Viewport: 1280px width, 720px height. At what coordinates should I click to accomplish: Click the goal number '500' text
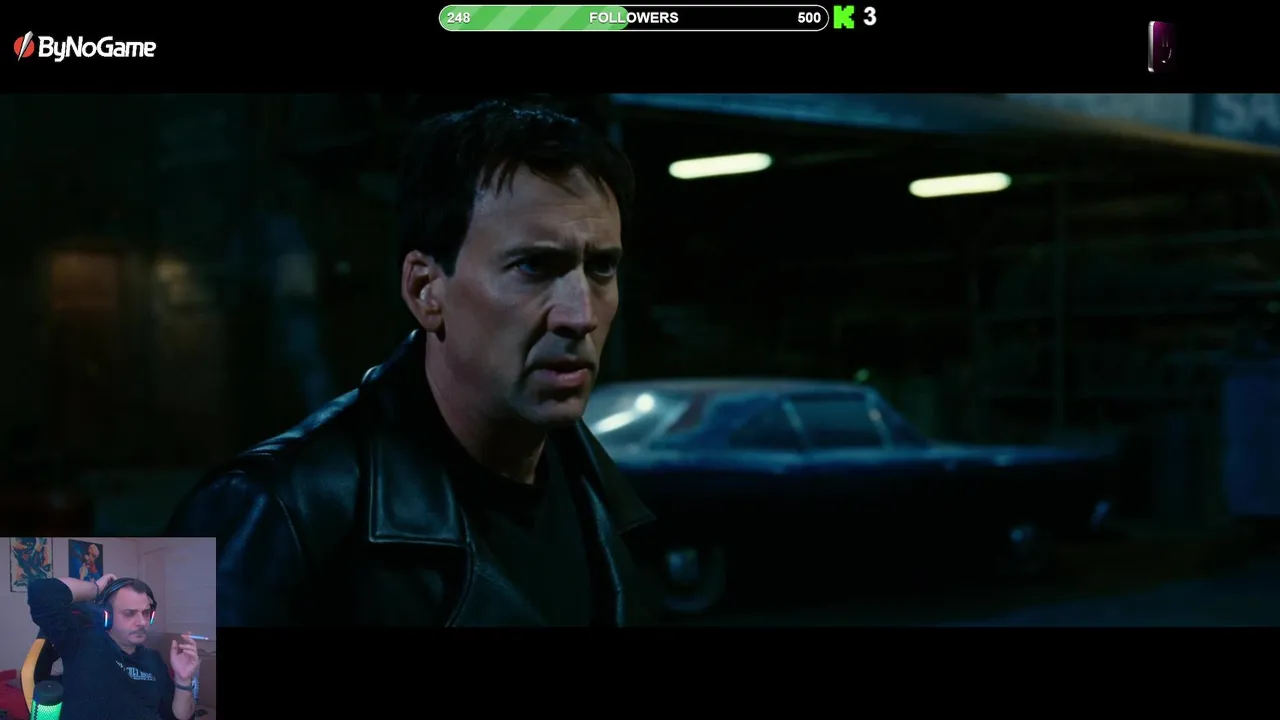coord(809,18)
